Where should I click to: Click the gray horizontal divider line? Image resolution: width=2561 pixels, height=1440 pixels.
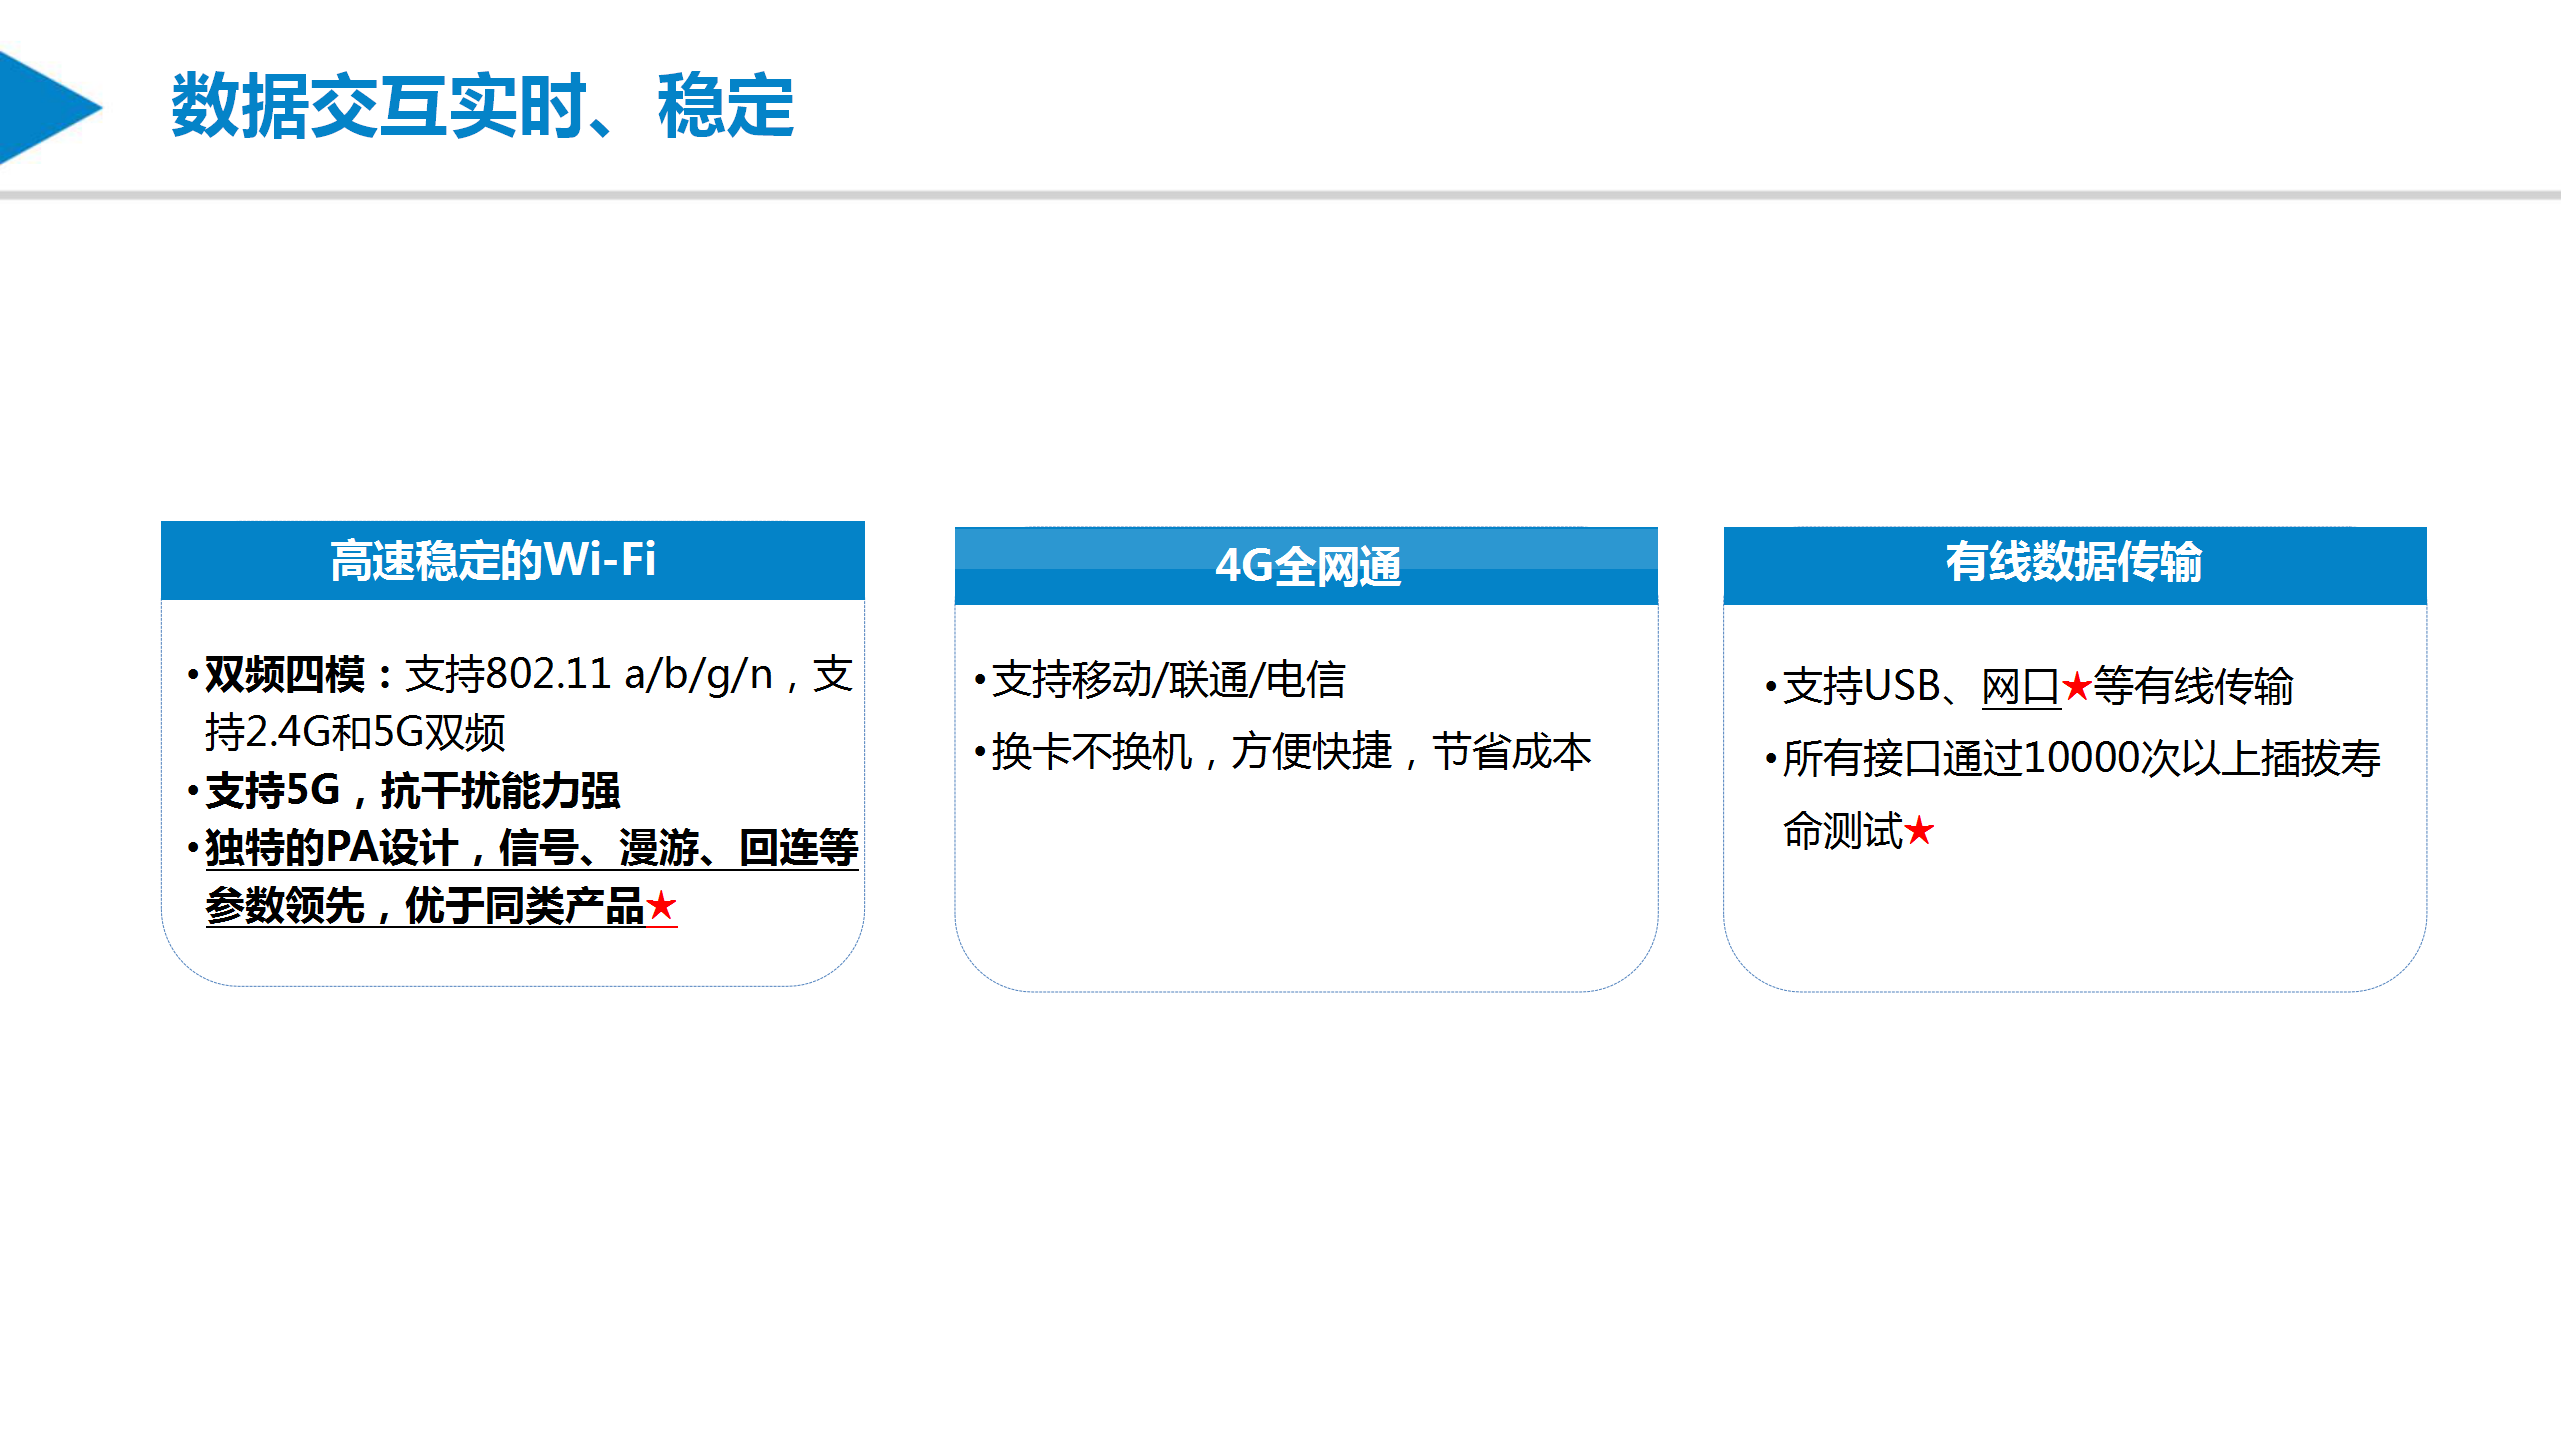click(1280, 195)
